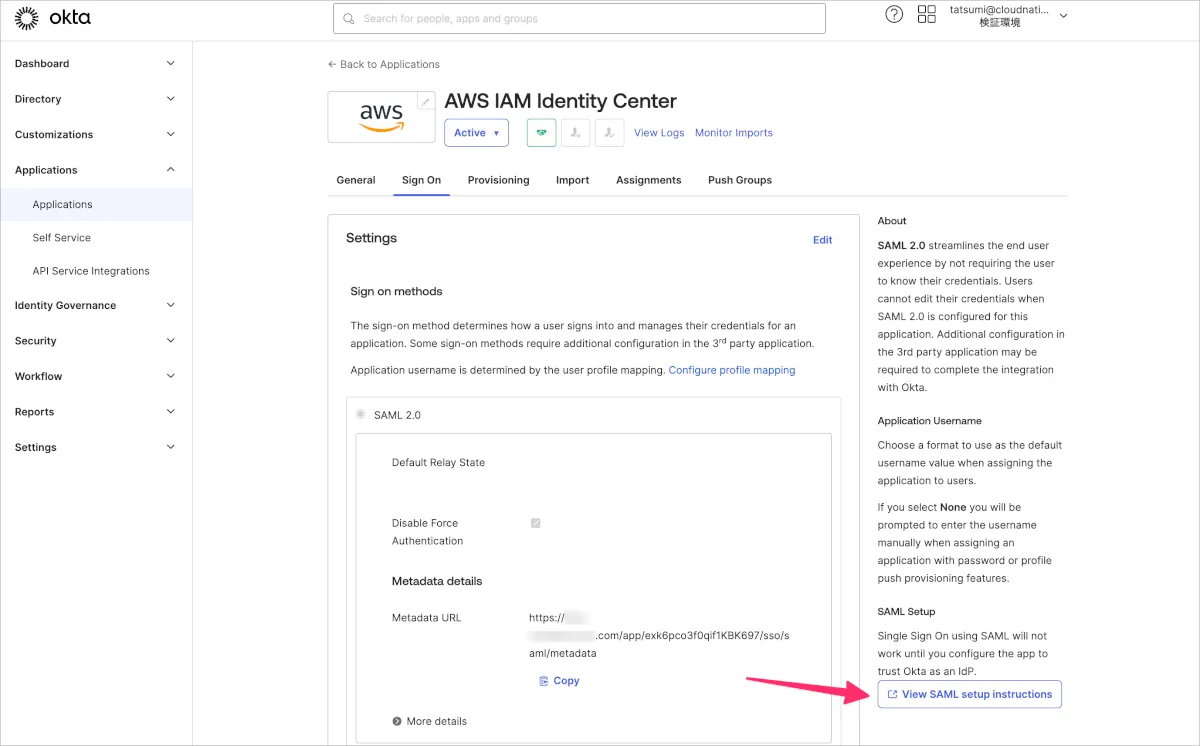Screen dimensions: 1200x746
Task: Click the green handshake icon
Action: pyautogui.click(x=541, y=133)
